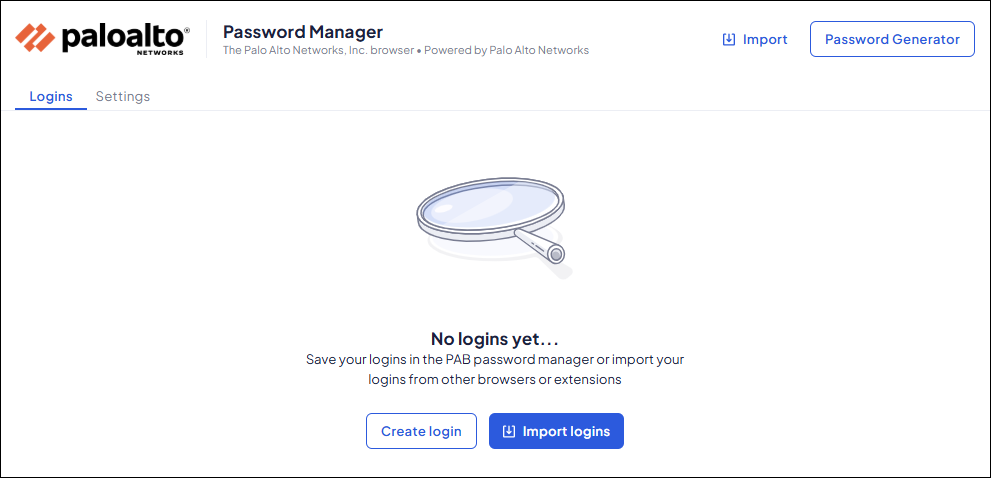Click the vertical divider beside the logo

pos(206,38)
